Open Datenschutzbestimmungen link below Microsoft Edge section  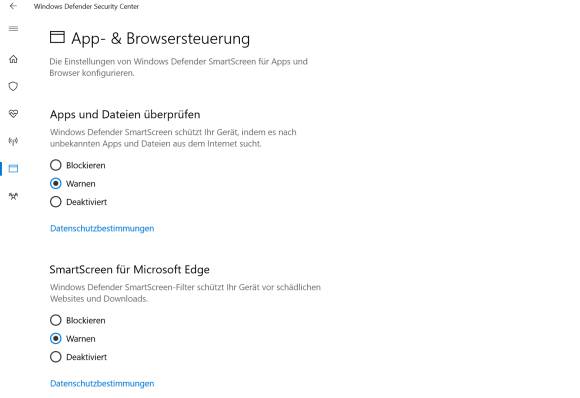pos(102,383)
